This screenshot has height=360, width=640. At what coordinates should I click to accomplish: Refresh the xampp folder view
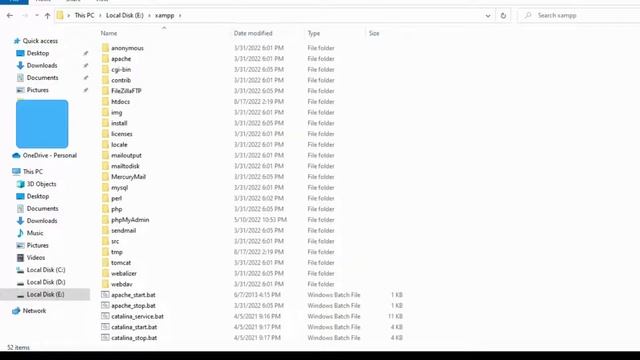[x=503, y=16]
